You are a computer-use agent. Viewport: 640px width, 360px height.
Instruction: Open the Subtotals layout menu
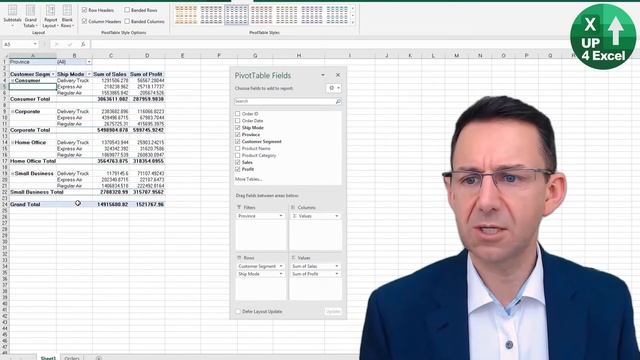coord(12,16)
